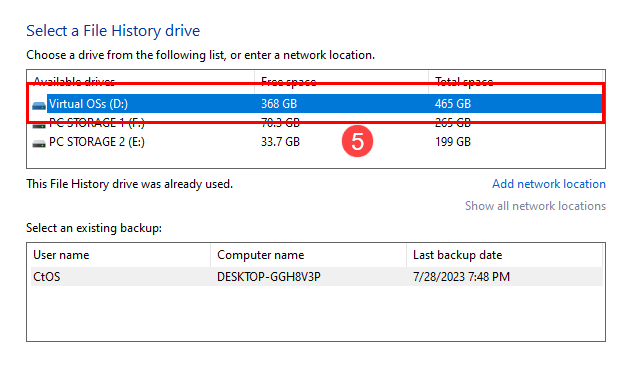Sort by User name column header
Image resolution: width=626 pixels, height=376 pixels.
click(x=120, y=255)
